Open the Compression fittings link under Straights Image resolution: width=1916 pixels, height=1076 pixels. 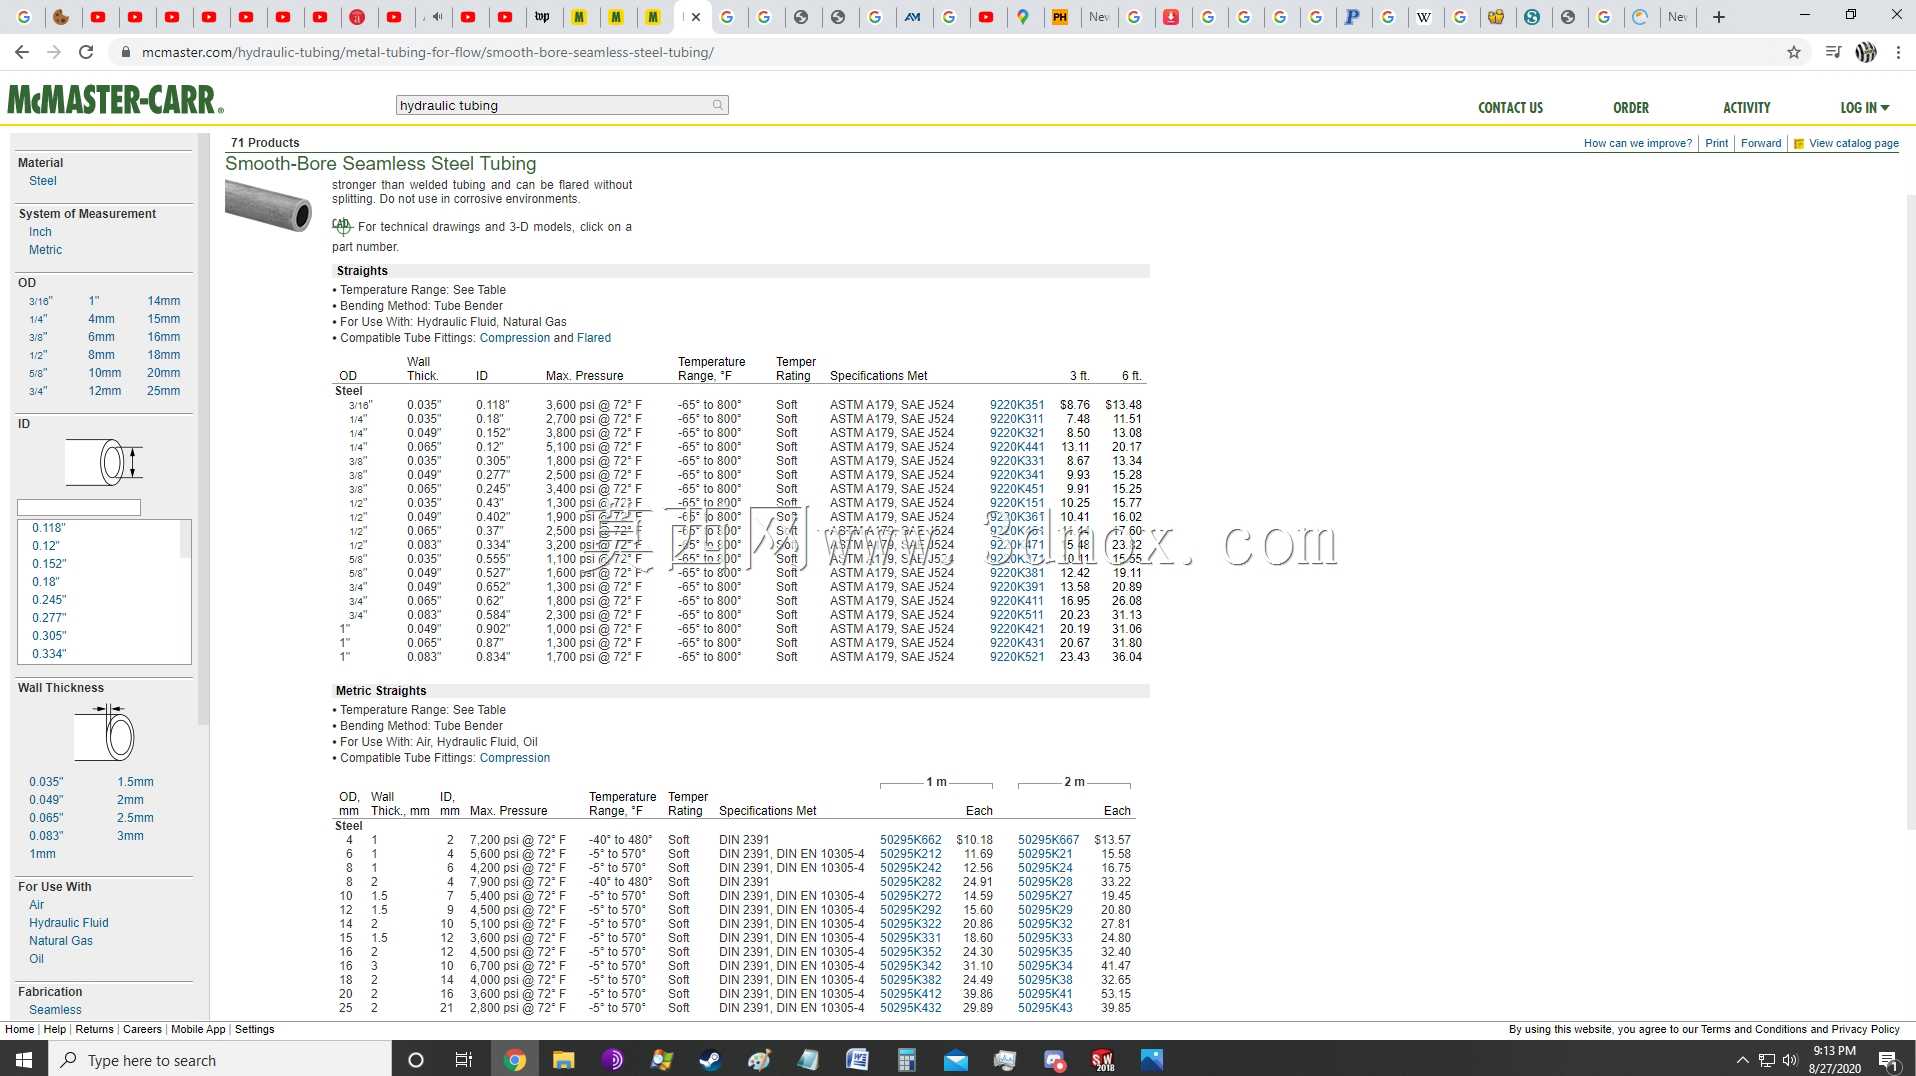tap(515, 338)
